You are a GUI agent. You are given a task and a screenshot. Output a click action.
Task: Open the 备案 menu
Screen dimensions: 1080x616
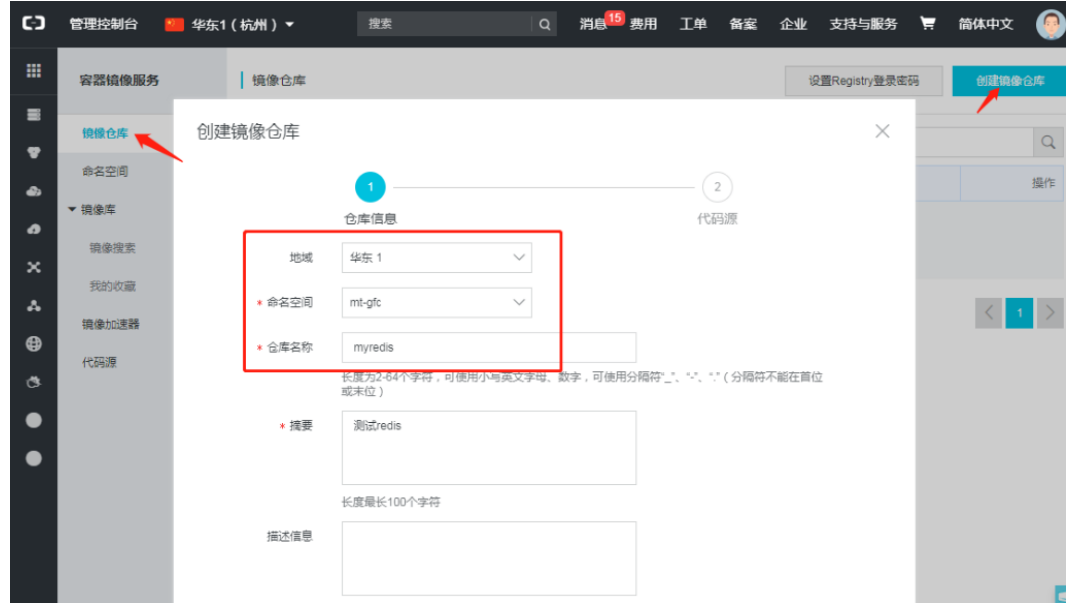(743, 24)
